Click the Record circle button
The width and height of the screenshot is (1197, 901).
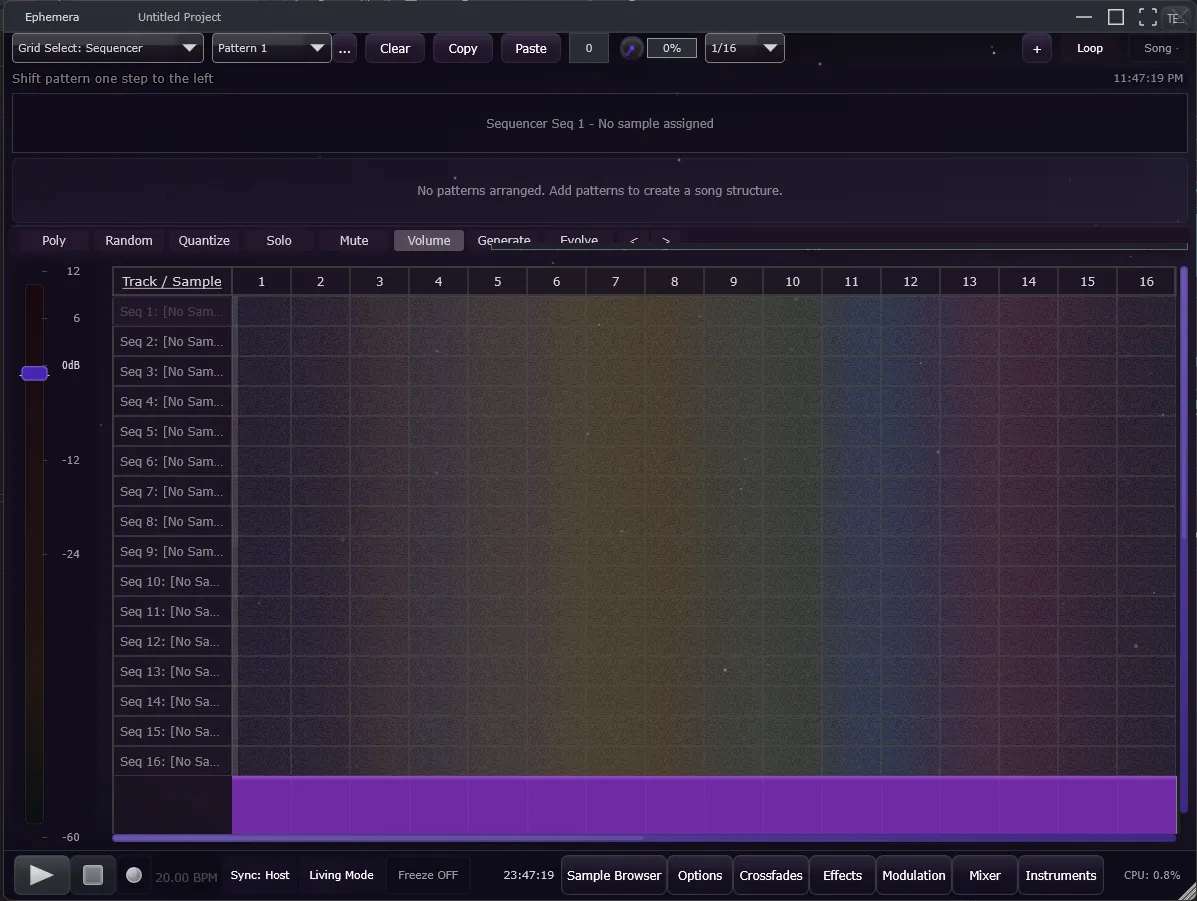[x=134, y=875]
